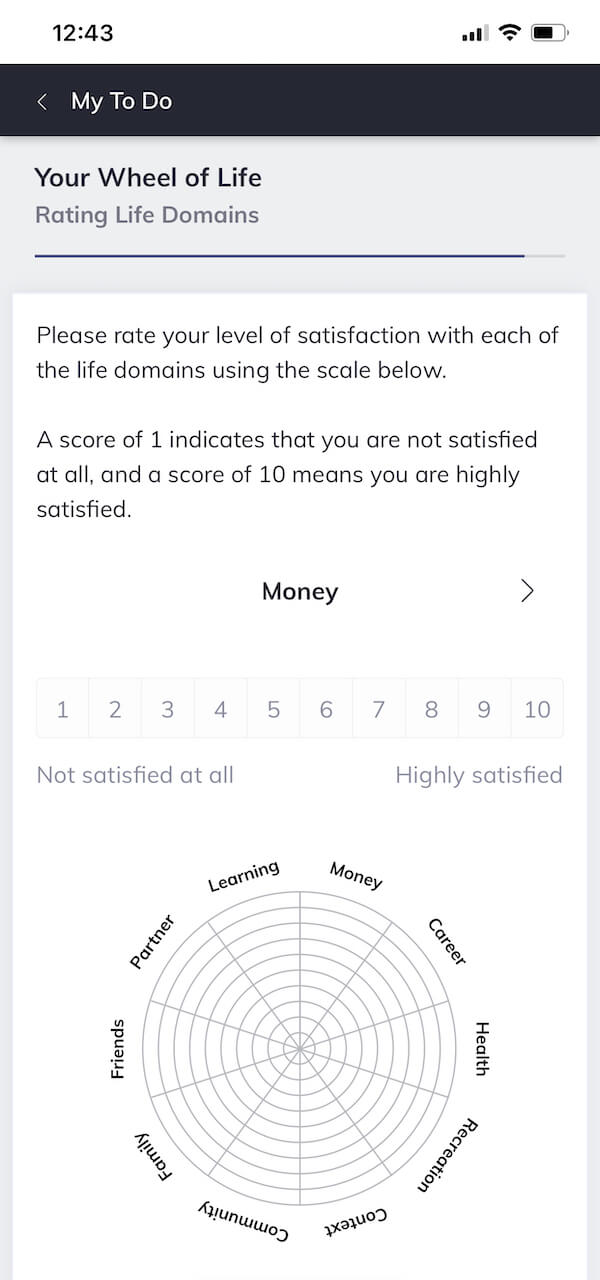Select score 3 on the scale

coord(168,709)
